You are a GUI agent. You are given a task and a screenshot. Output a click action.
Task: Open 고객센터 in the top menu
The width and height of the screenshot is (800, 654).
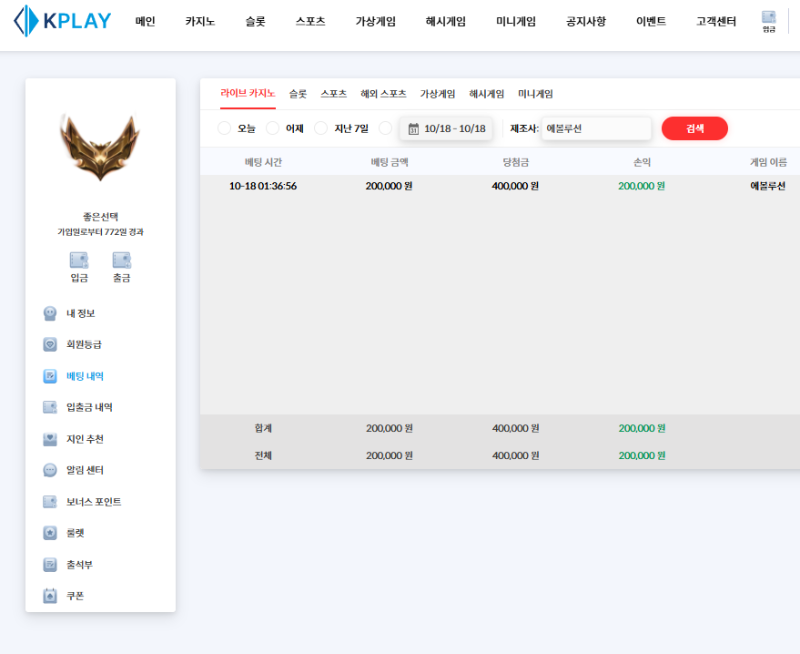click(x=716, y=21)
